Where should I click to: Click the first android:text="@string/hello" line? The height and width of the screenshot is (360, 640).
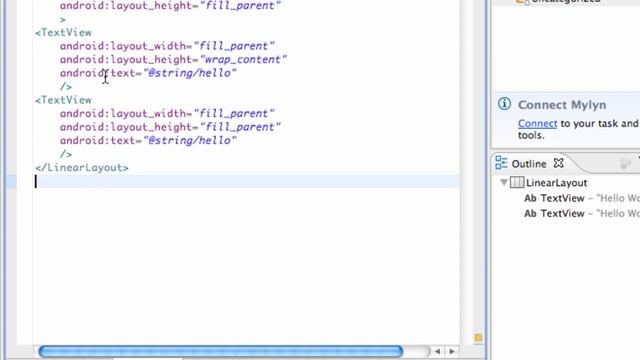148,73
